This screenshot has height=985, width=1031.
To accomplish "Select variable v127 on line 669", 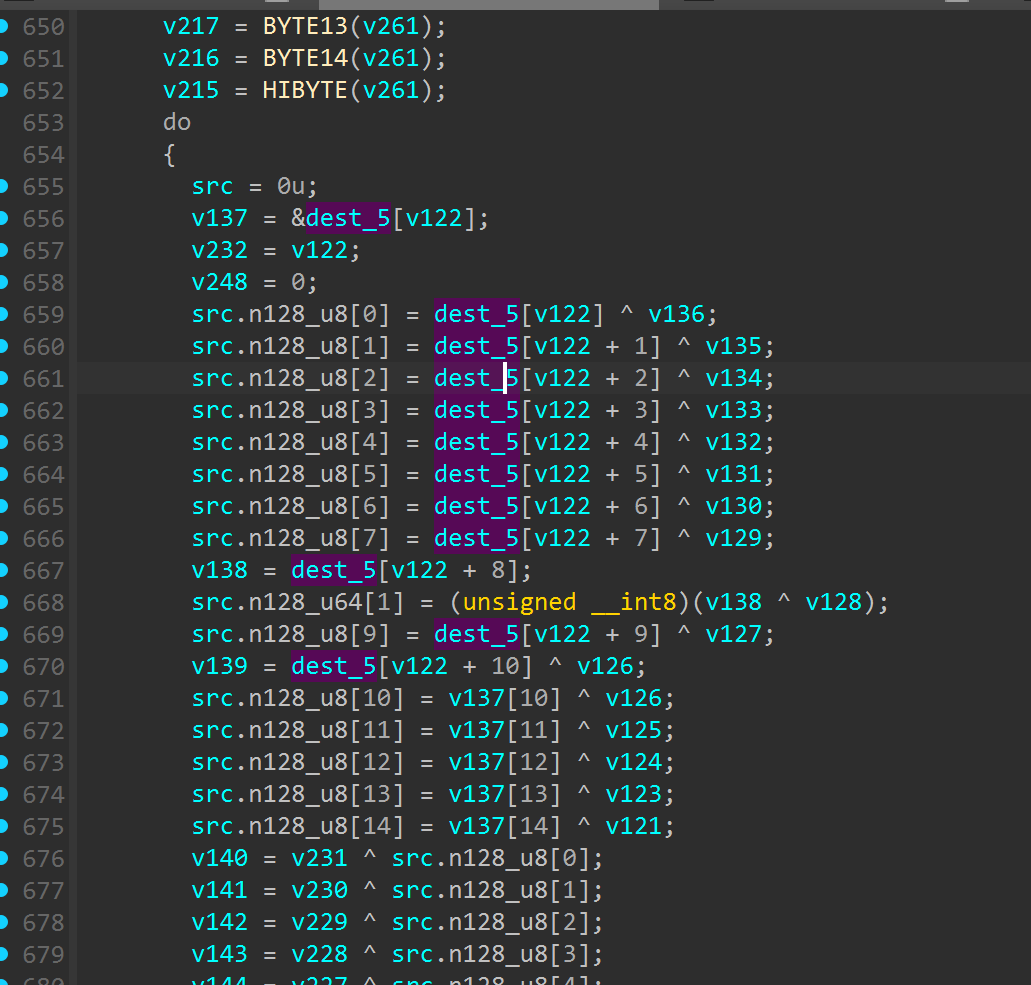I will point(734,635).
